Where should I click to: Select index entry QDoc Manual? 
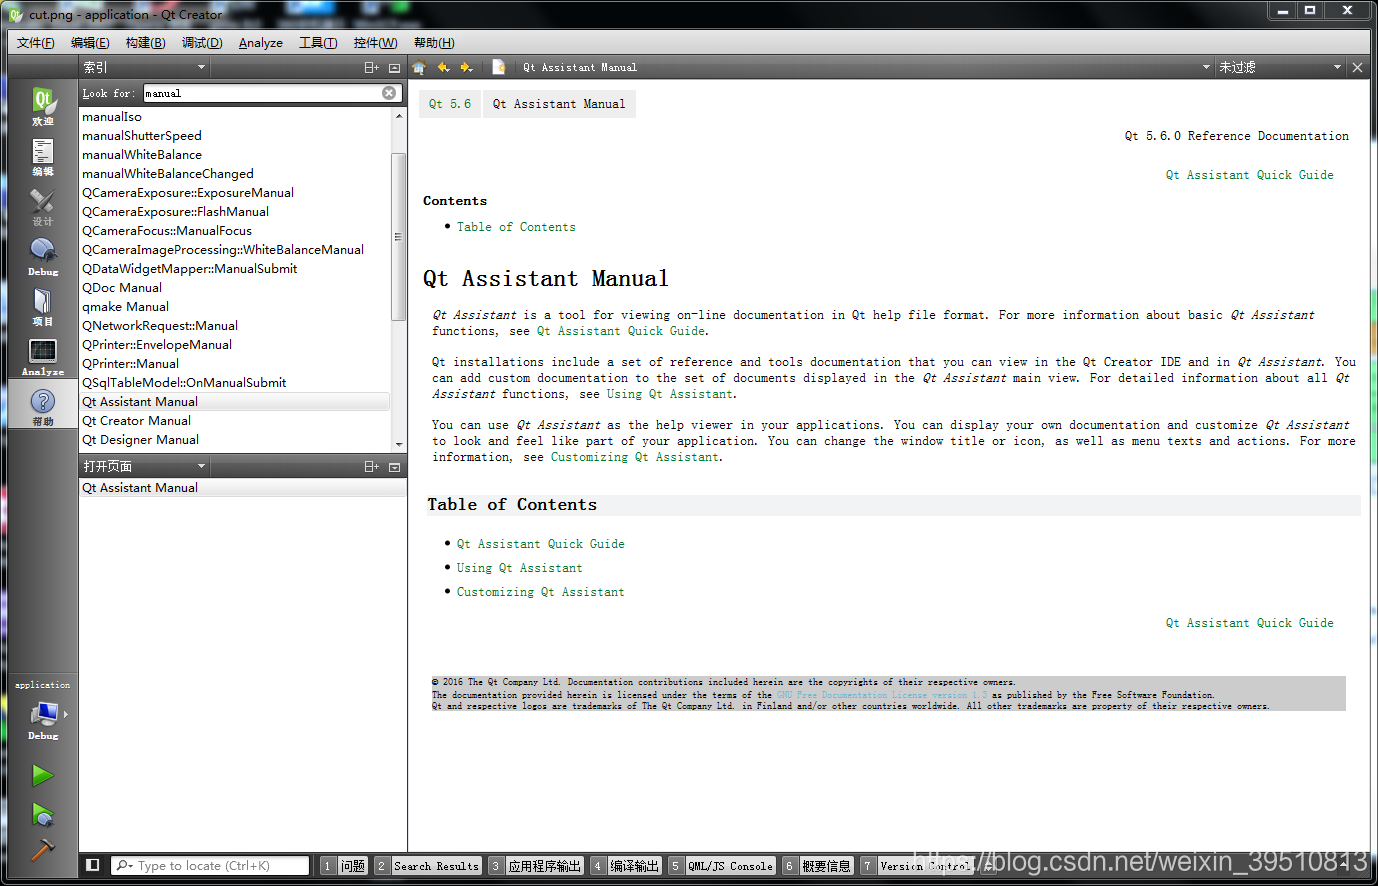coord(122,288)
